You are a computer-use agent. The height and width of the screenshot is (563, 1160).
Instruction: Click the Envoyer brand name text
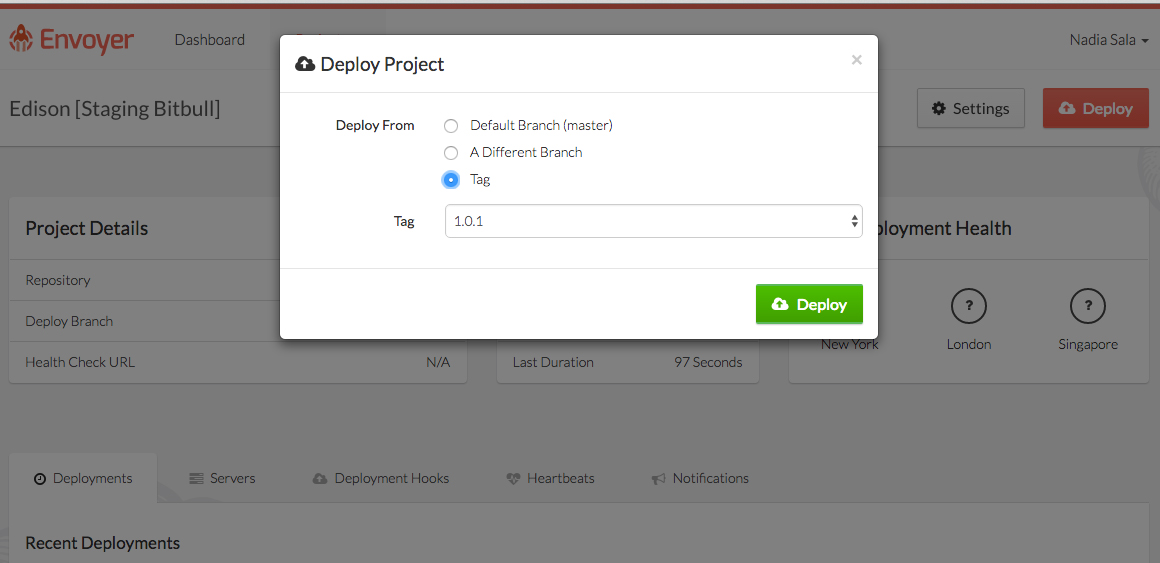click(87, 39)
